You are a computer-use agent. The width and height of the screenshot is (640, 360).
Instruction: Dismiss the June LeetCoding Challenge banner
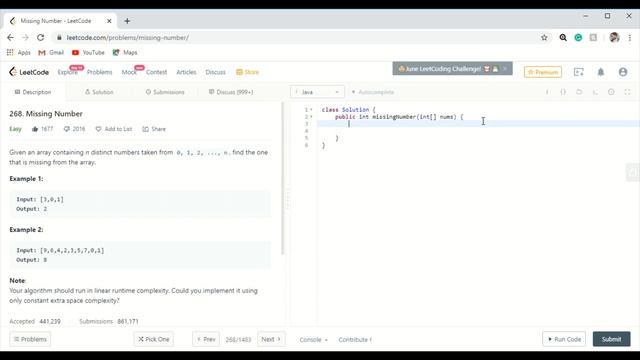(x=505, y=69)
